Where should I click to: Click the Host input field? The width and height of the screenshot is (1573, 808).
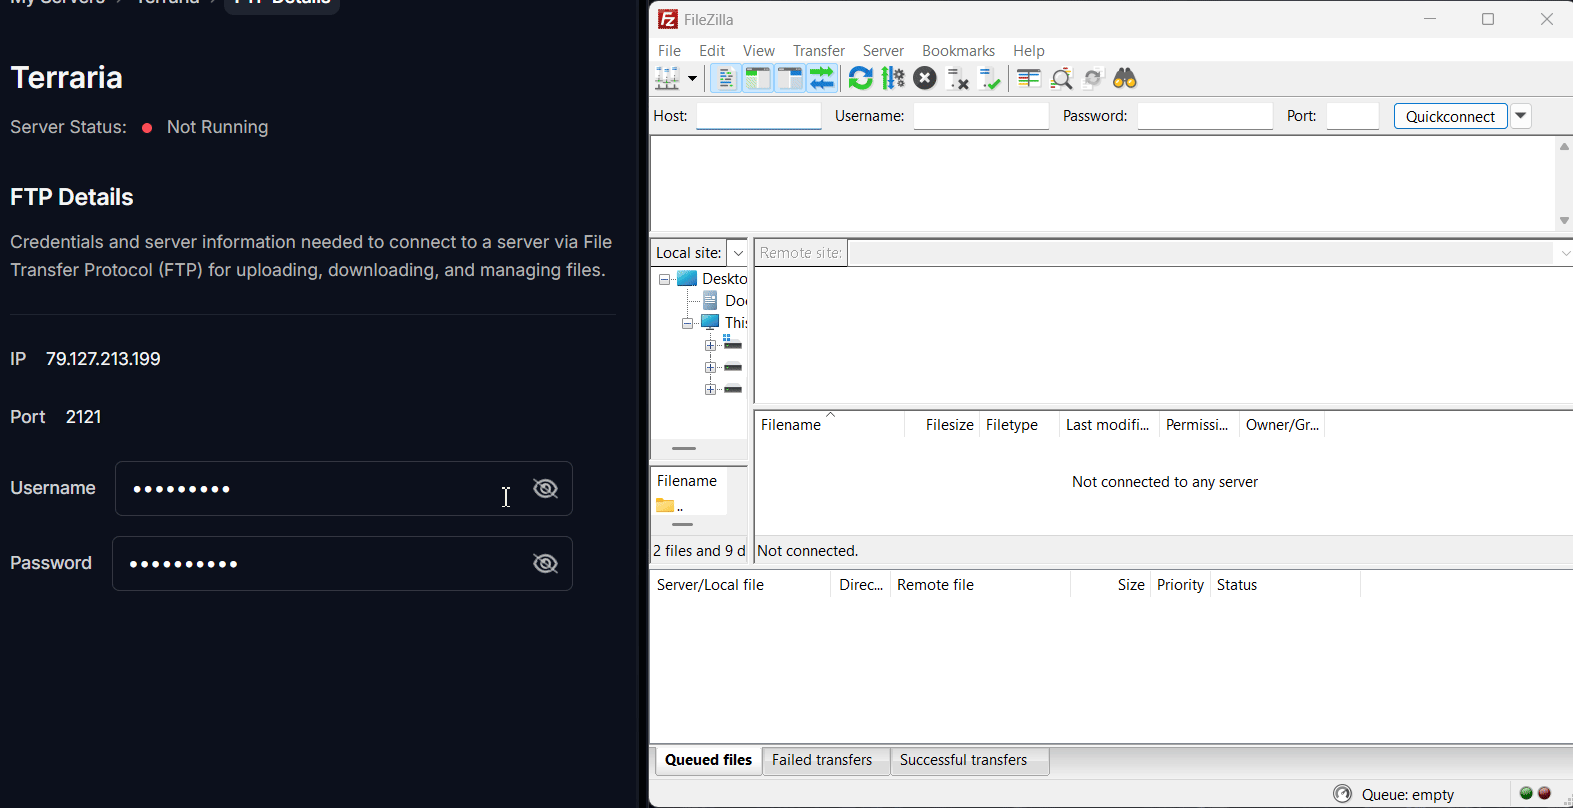[x=758, y=116]
